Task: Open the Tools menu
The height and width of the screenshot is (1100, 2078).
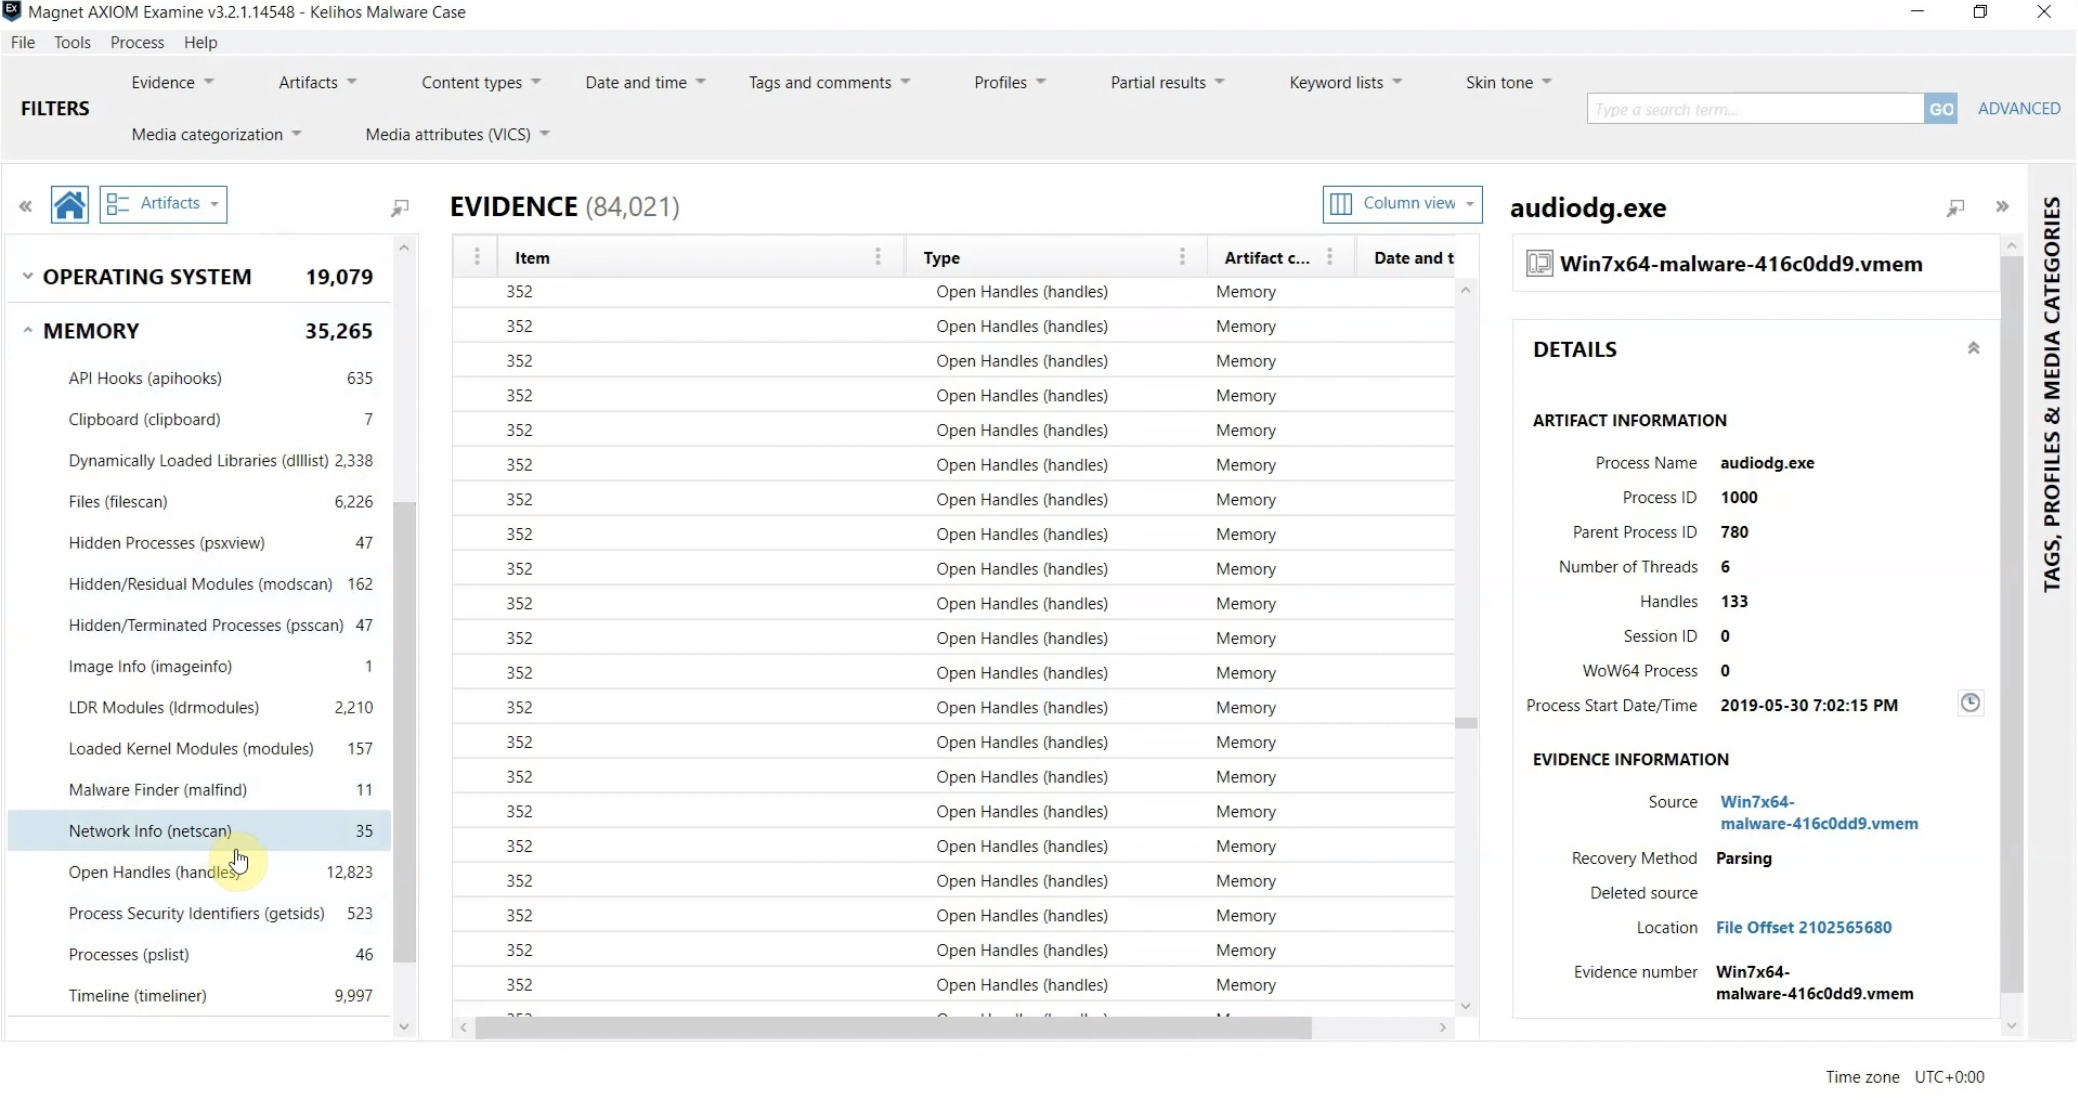Action: click(x=72, y=42)
